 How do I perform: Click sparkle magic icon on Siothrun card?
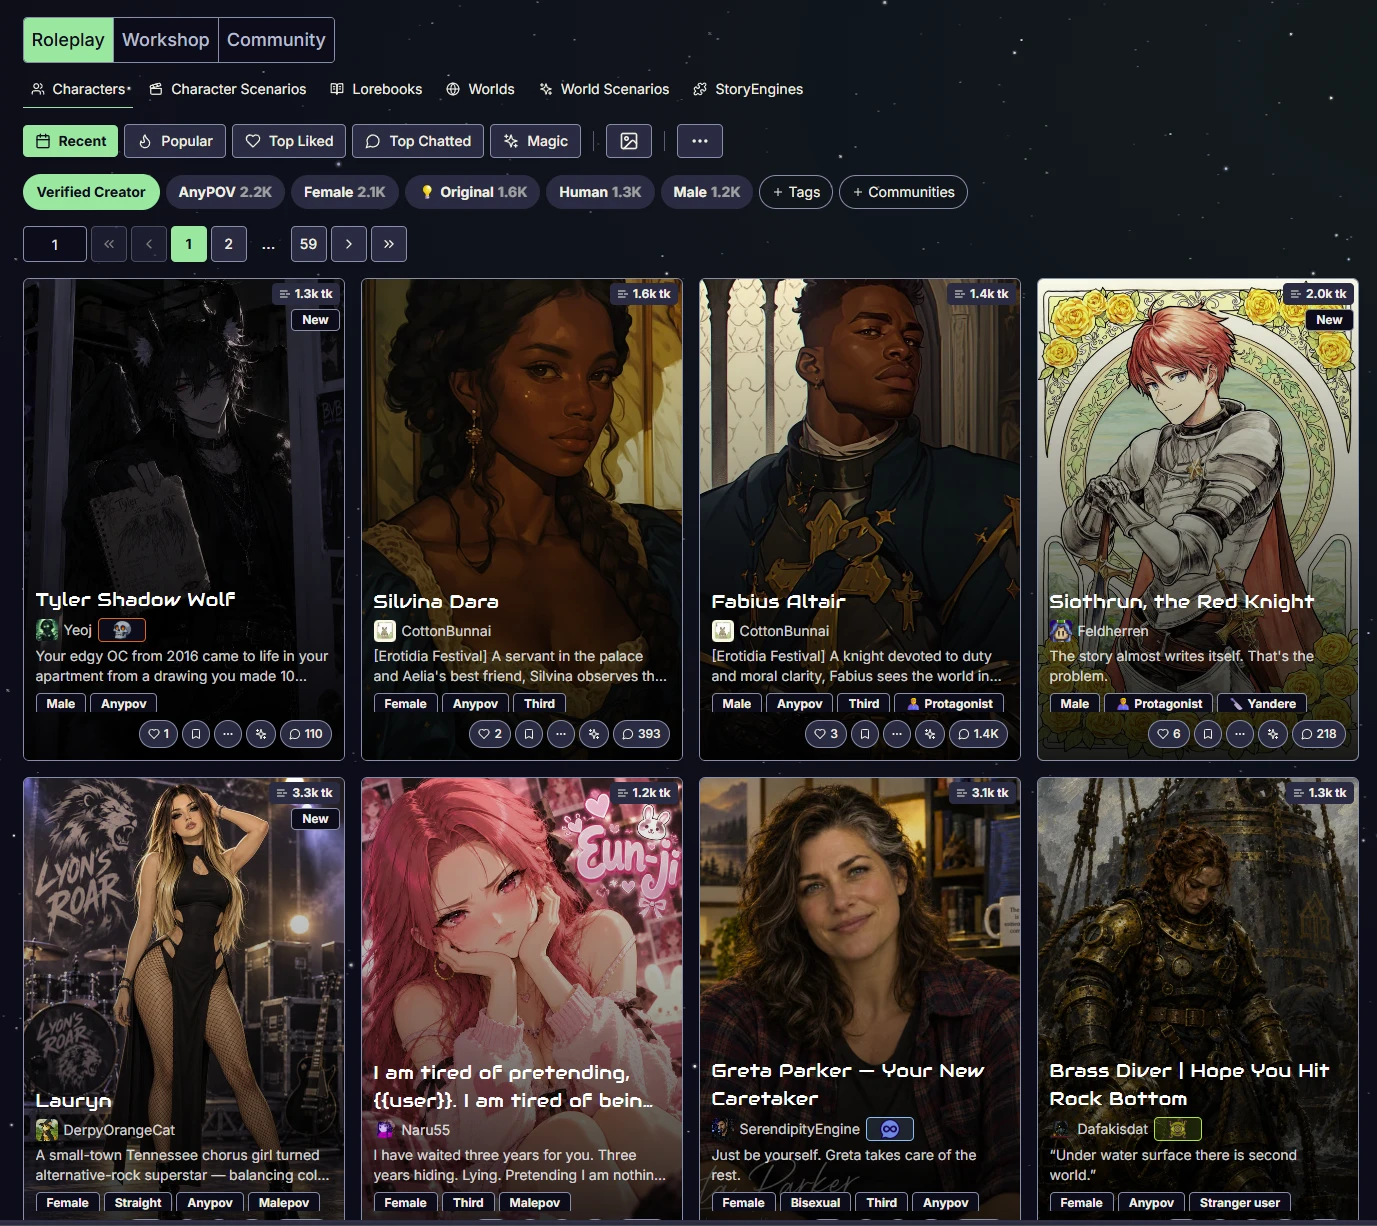pyautogui.click(x=1272, y=734)
